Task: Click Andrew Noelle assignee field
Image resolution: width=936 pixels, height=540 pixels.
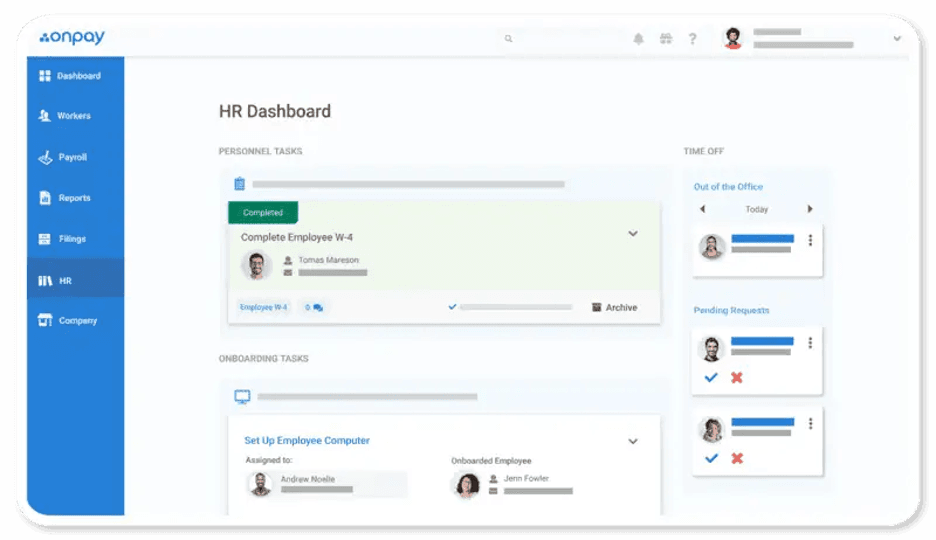Action: point(327,484)
